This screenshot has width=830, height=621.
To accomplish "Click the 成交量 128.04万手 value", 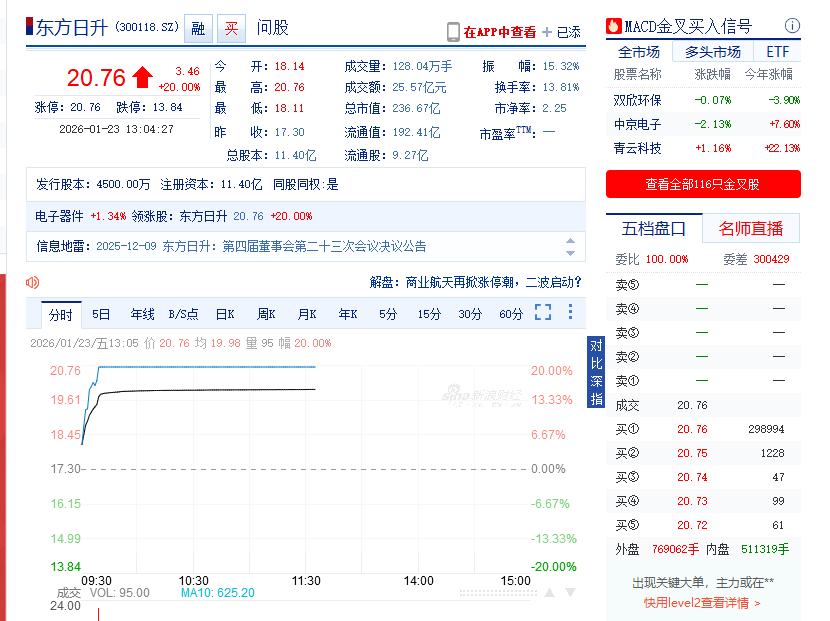I will point(422,67).
